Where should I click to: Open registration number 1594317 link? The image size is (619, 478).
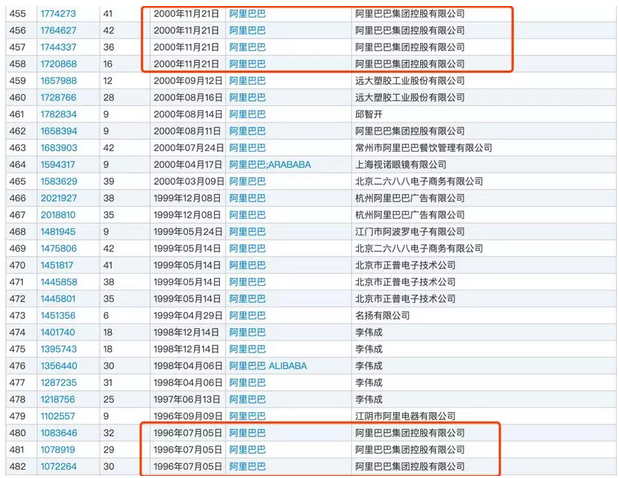coord(58,165)
